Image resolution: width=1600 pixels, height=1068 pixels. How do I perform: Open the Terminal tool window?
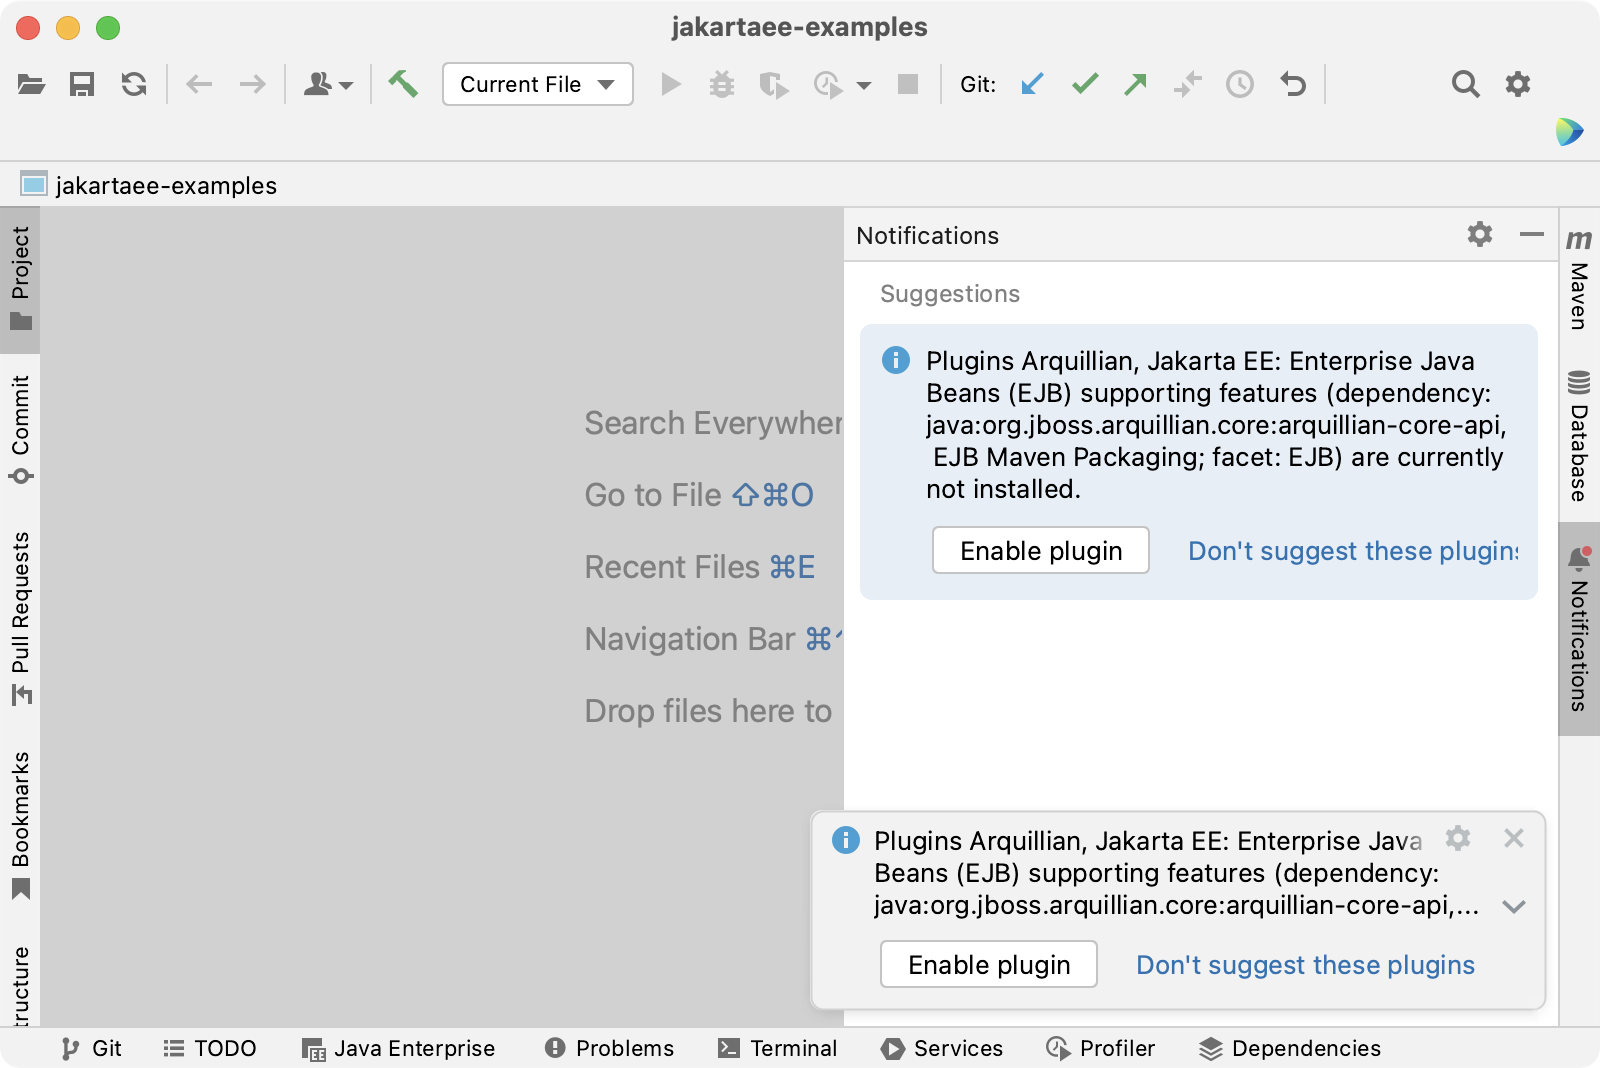point(777,1048)
